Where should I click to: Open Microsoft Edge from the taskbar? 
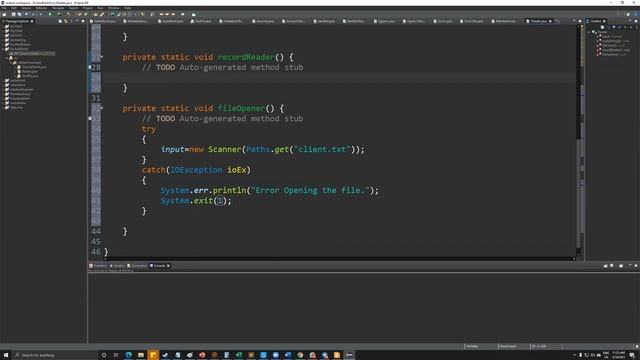(129, 355)
